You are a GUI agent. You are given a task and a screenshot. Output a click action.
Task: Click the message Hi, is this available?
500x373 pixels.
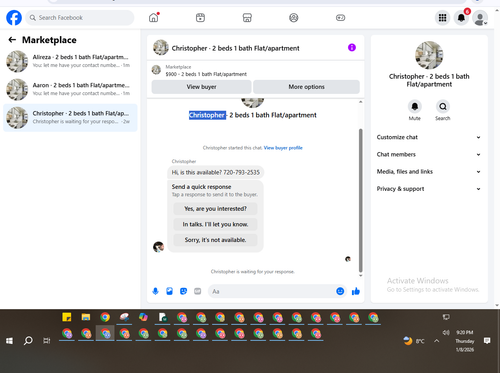pos(215,172)
